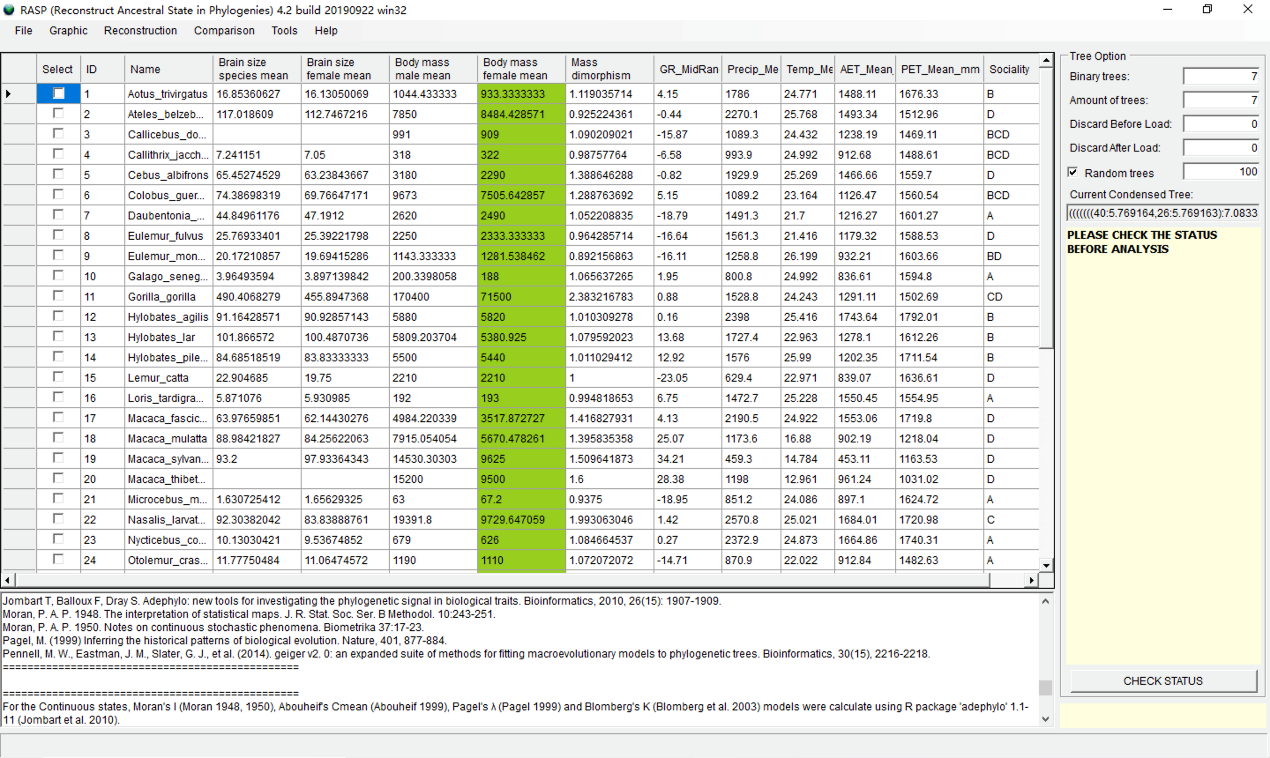Click the 2570.8 Precip cell
The width and height of the screenshot is (1270, 758).
point(752,519)
